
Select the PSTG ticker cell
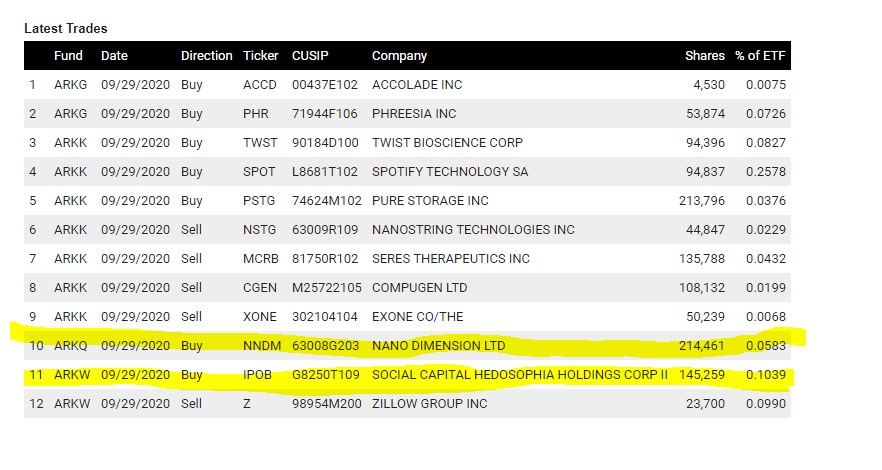tap(259, 201)
